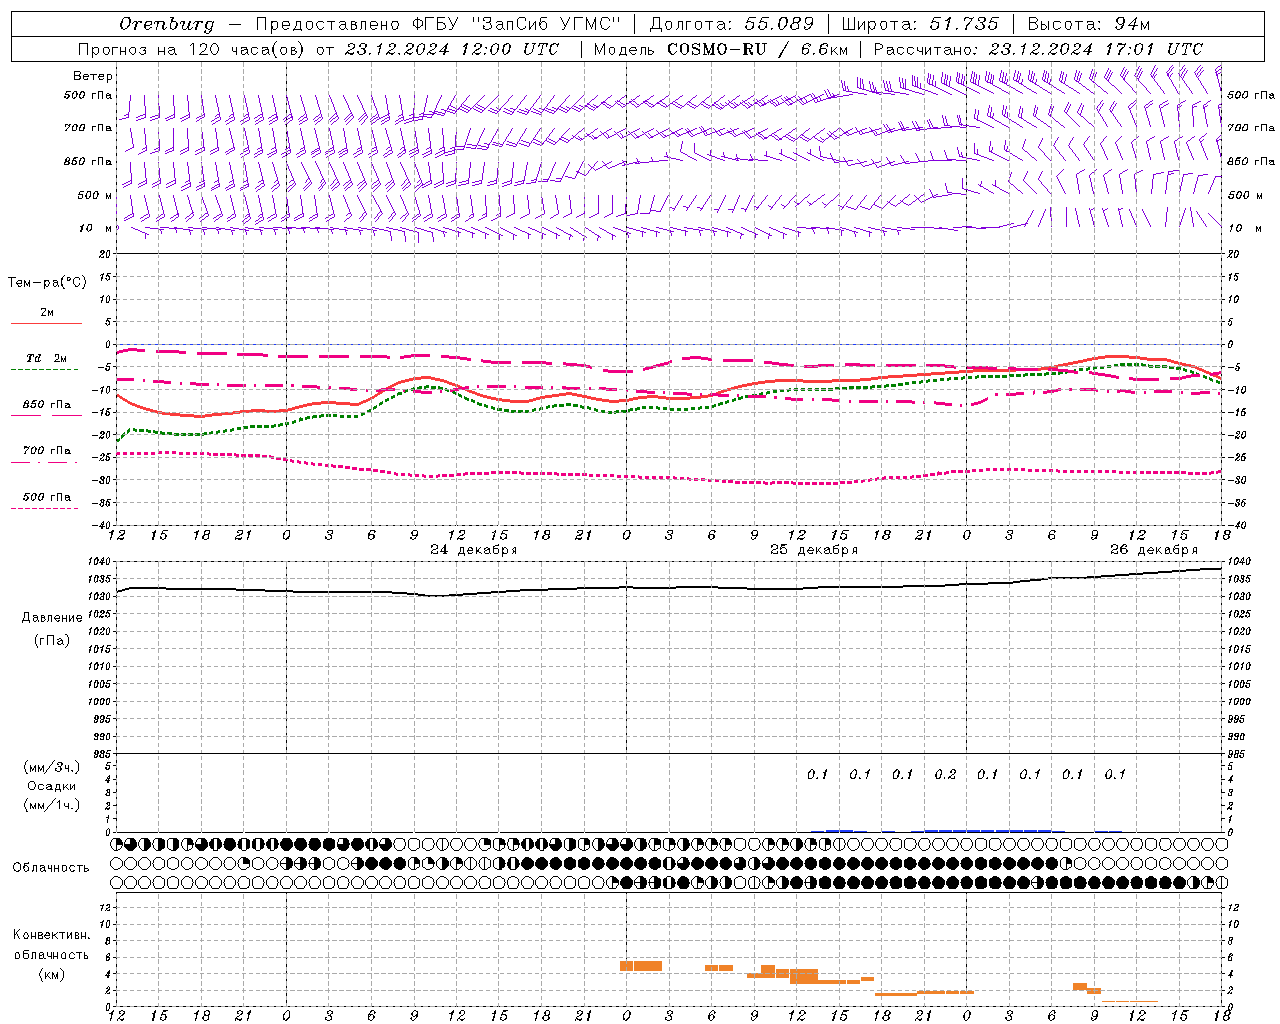Image resolution: width=1280 pixels, height=1024 pixels.
Task: Click the first orange convective cloud bar
Action: [641, 966]
